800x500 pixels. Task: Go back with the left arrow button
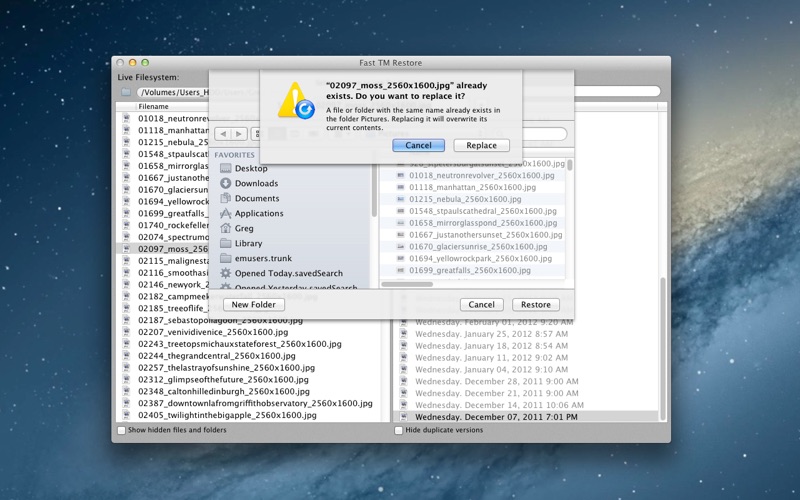pos(223,134)
